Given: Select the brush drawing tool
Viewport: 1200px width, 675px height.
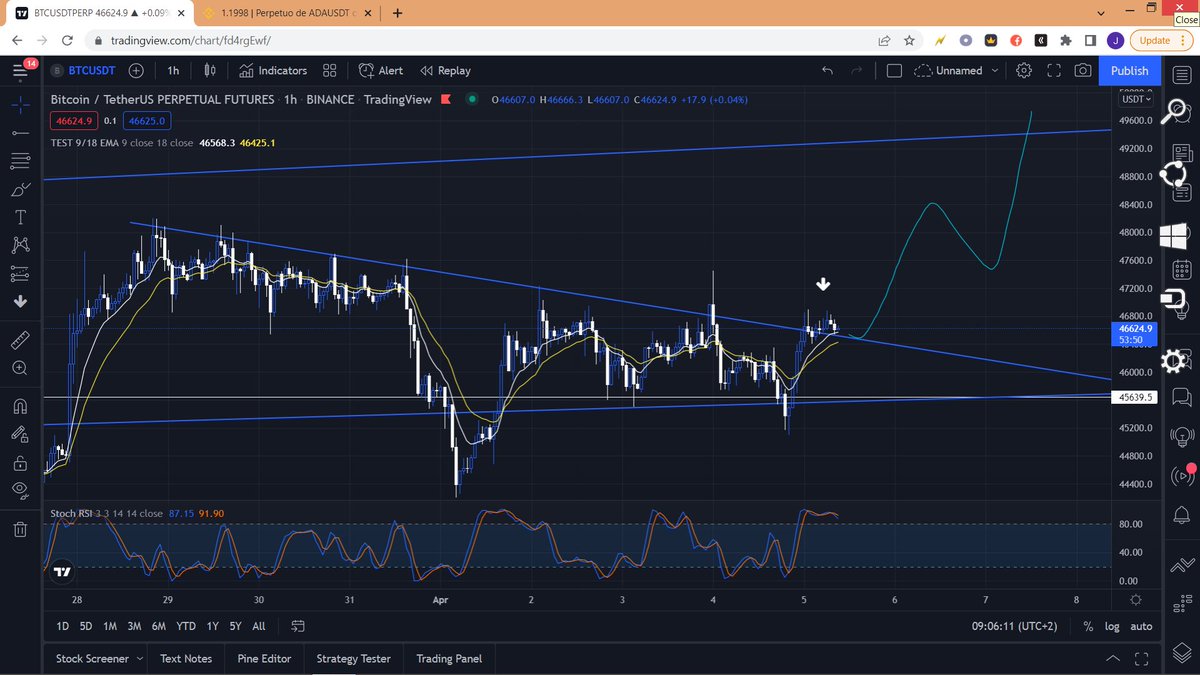Looking at the screenshot, I should (20, 189).
